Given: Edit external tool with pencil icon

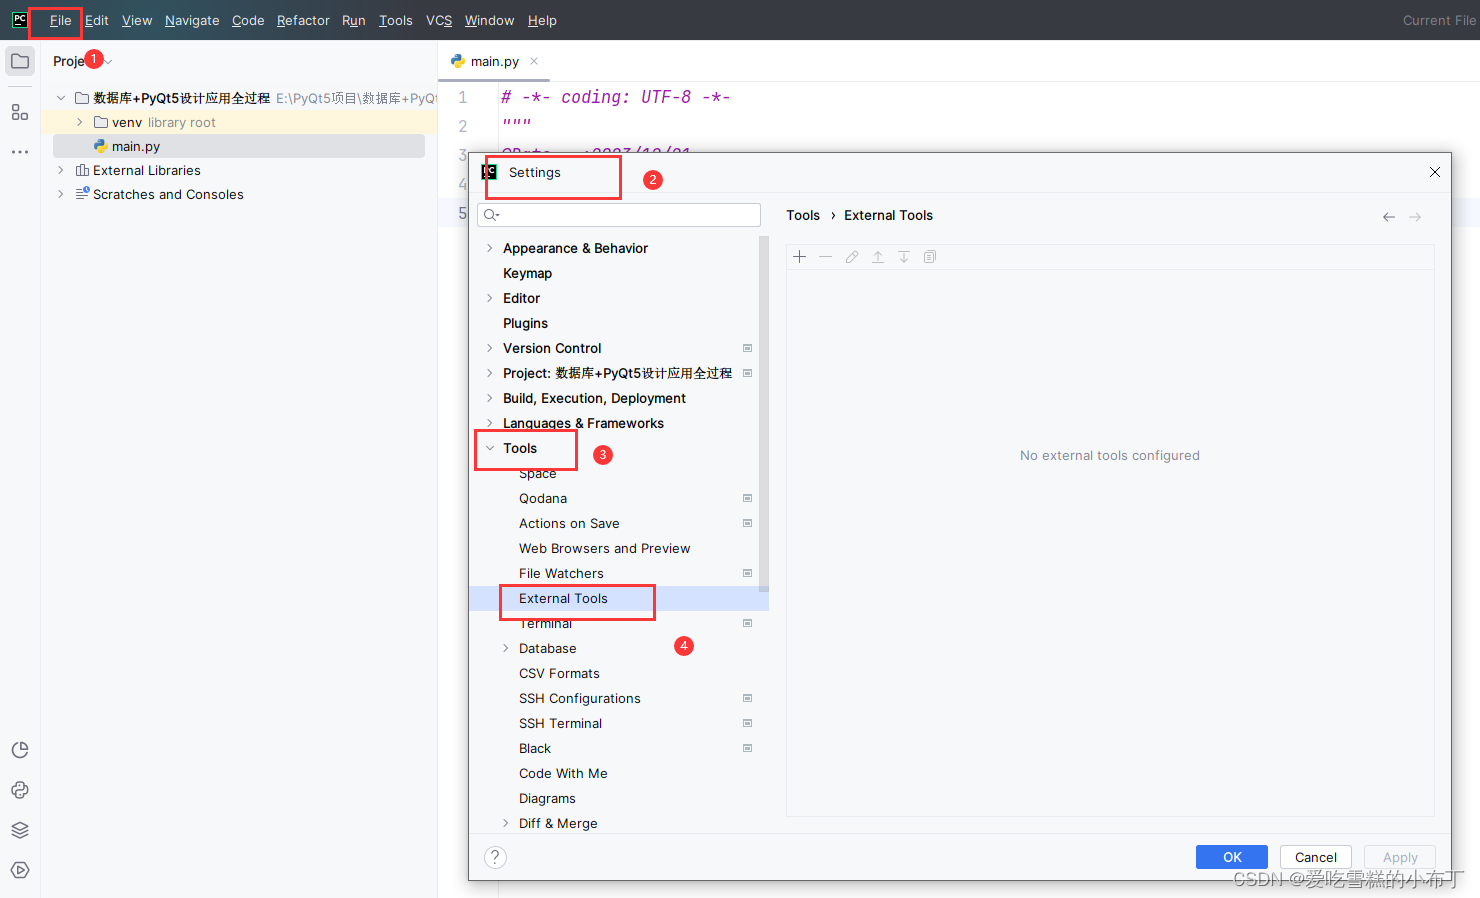Looking at the screenshot, I should click(852, 257).
